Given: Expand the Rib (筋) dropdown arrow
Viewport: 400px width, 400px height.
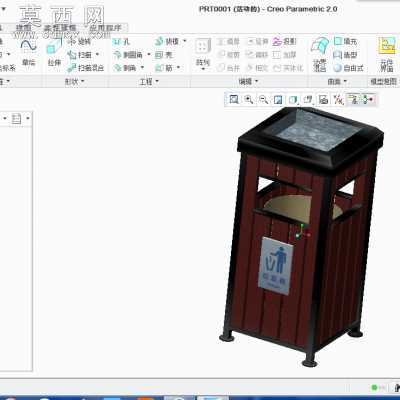Looking at the screenshot, I should point(178,68).
